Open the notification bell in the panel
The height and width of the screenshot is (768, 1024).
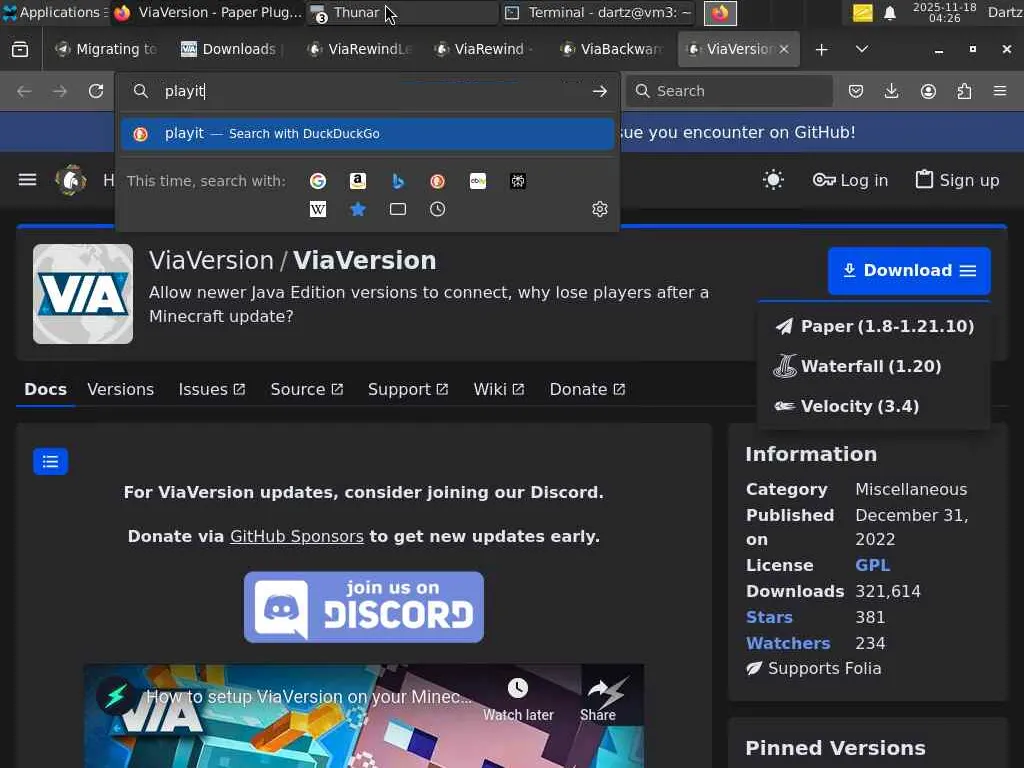click(x=889, y=13)
